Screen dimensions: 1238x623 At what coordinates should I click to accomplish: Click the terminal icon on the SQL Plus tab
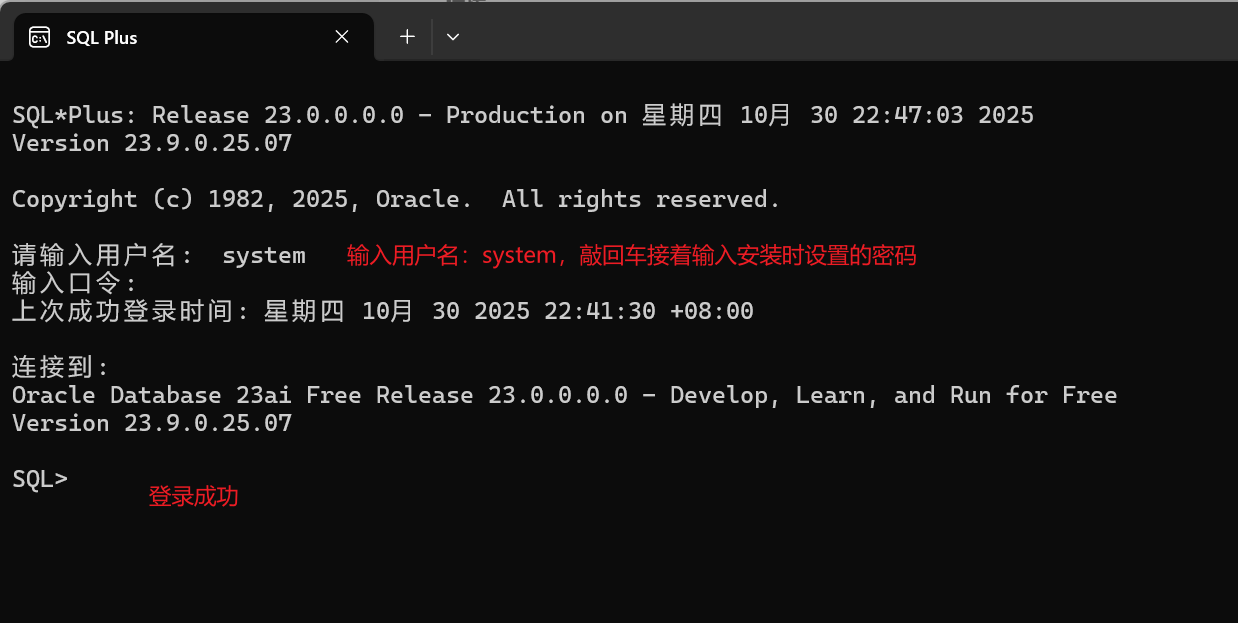(39, 38)
